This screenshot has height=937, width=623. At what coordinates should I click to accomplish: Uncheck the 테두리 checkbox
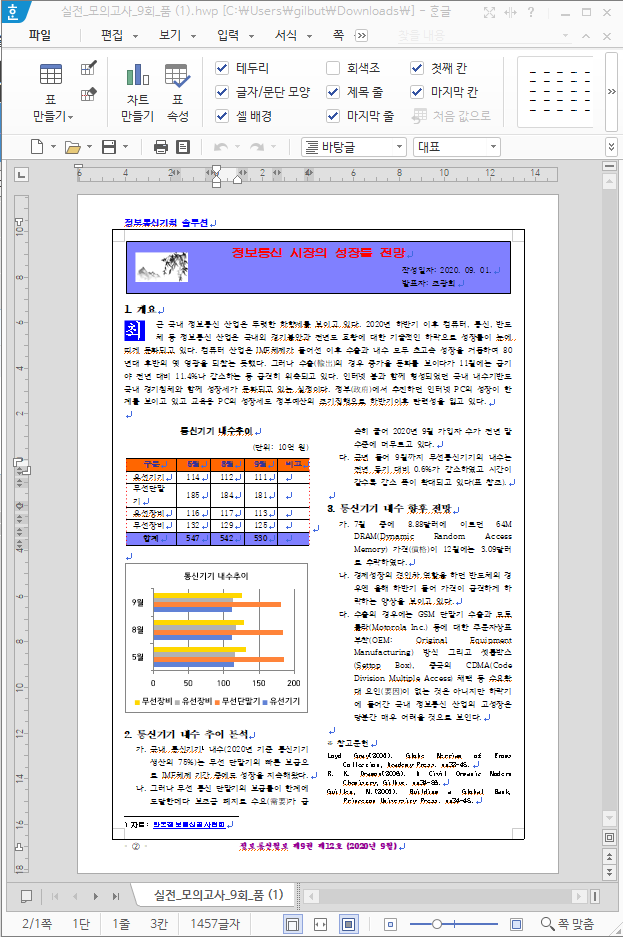click(222, 68)
